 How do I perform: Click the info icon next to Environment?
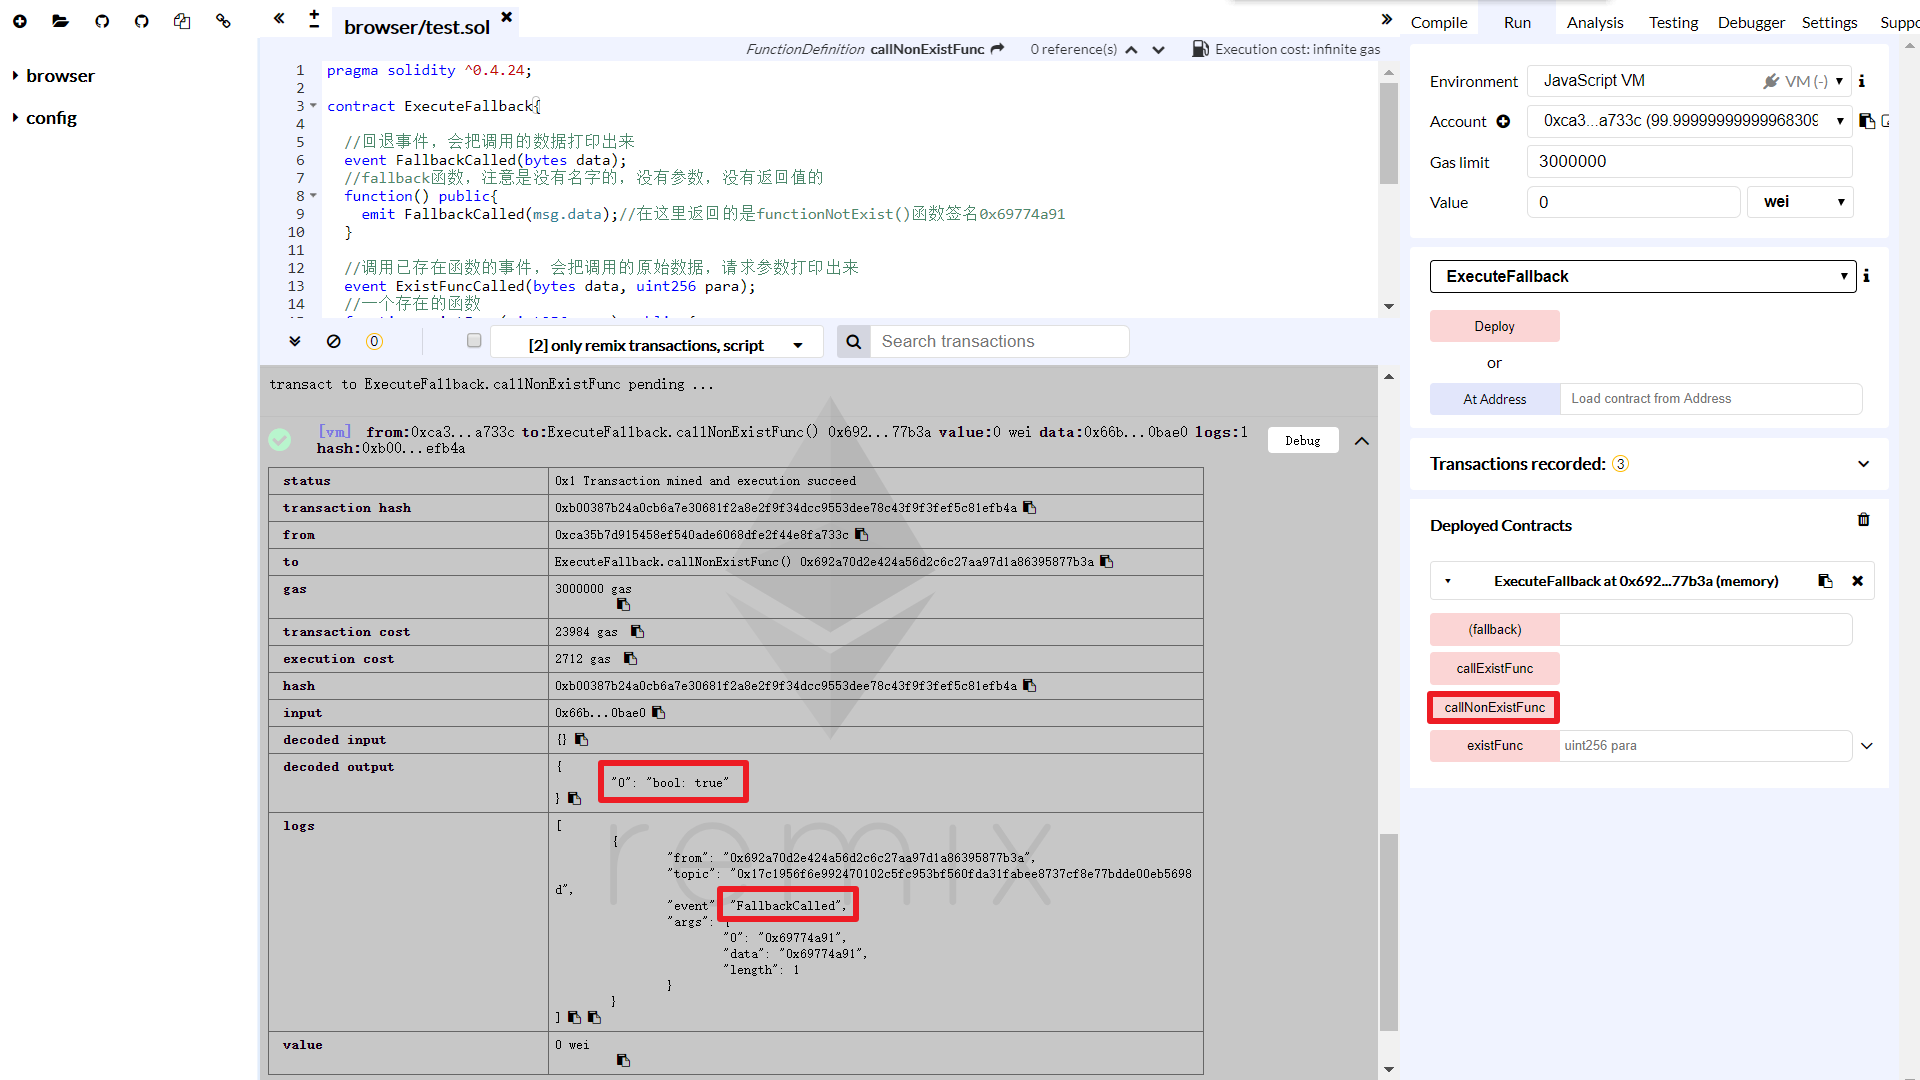tap(1862, 81)
